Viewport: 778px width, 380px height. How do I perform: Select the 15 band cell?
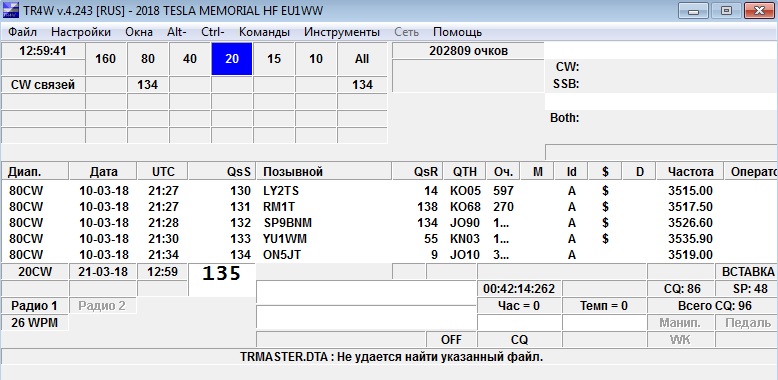coord(274,59)
